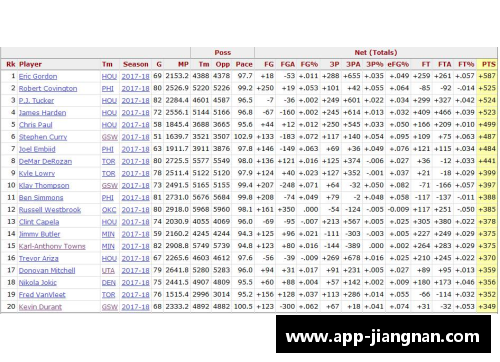Select Donovan Mitchell's UTA team link
500x362 pixels.
point(108,270)
